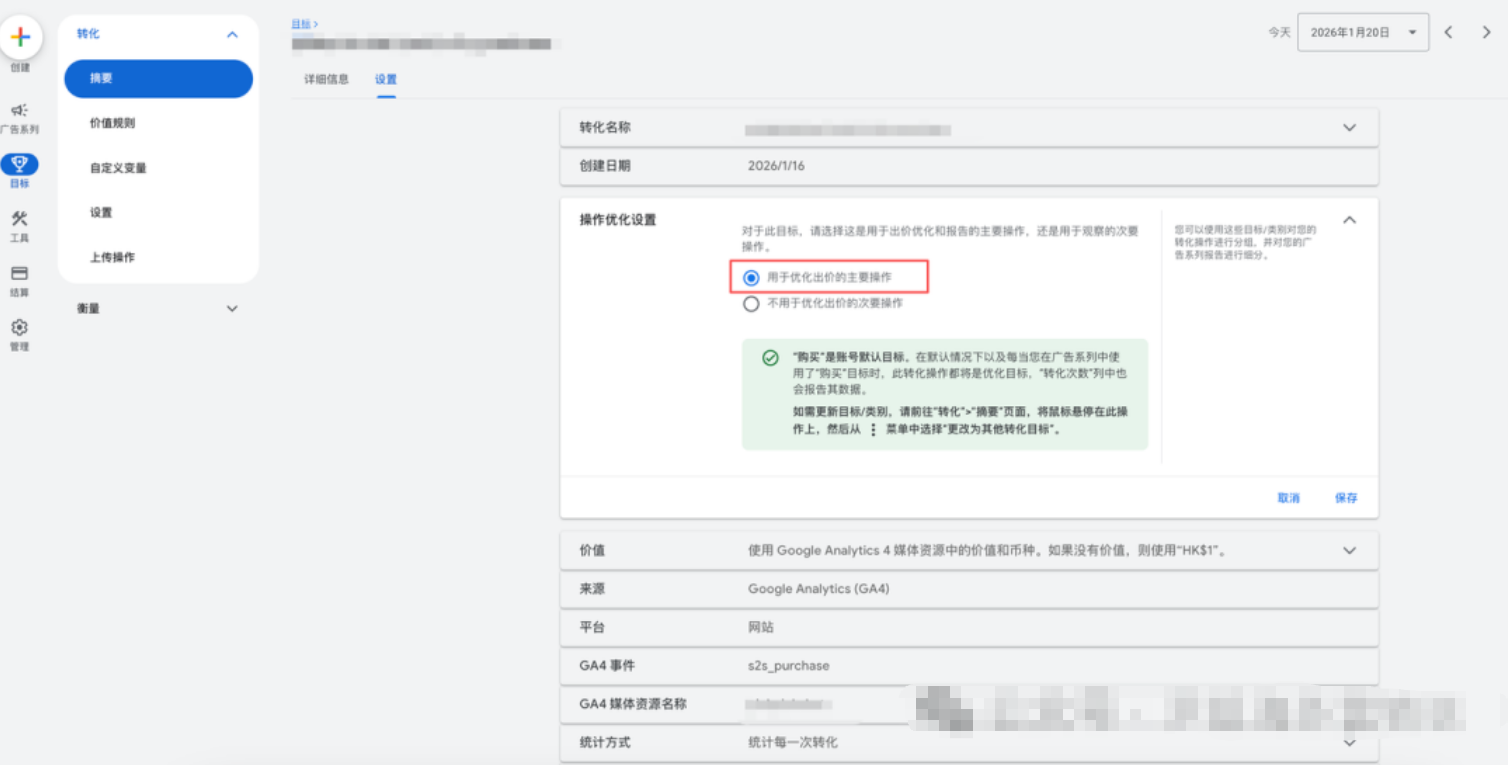Click the 保存 button

click(x=1346, y=497)
